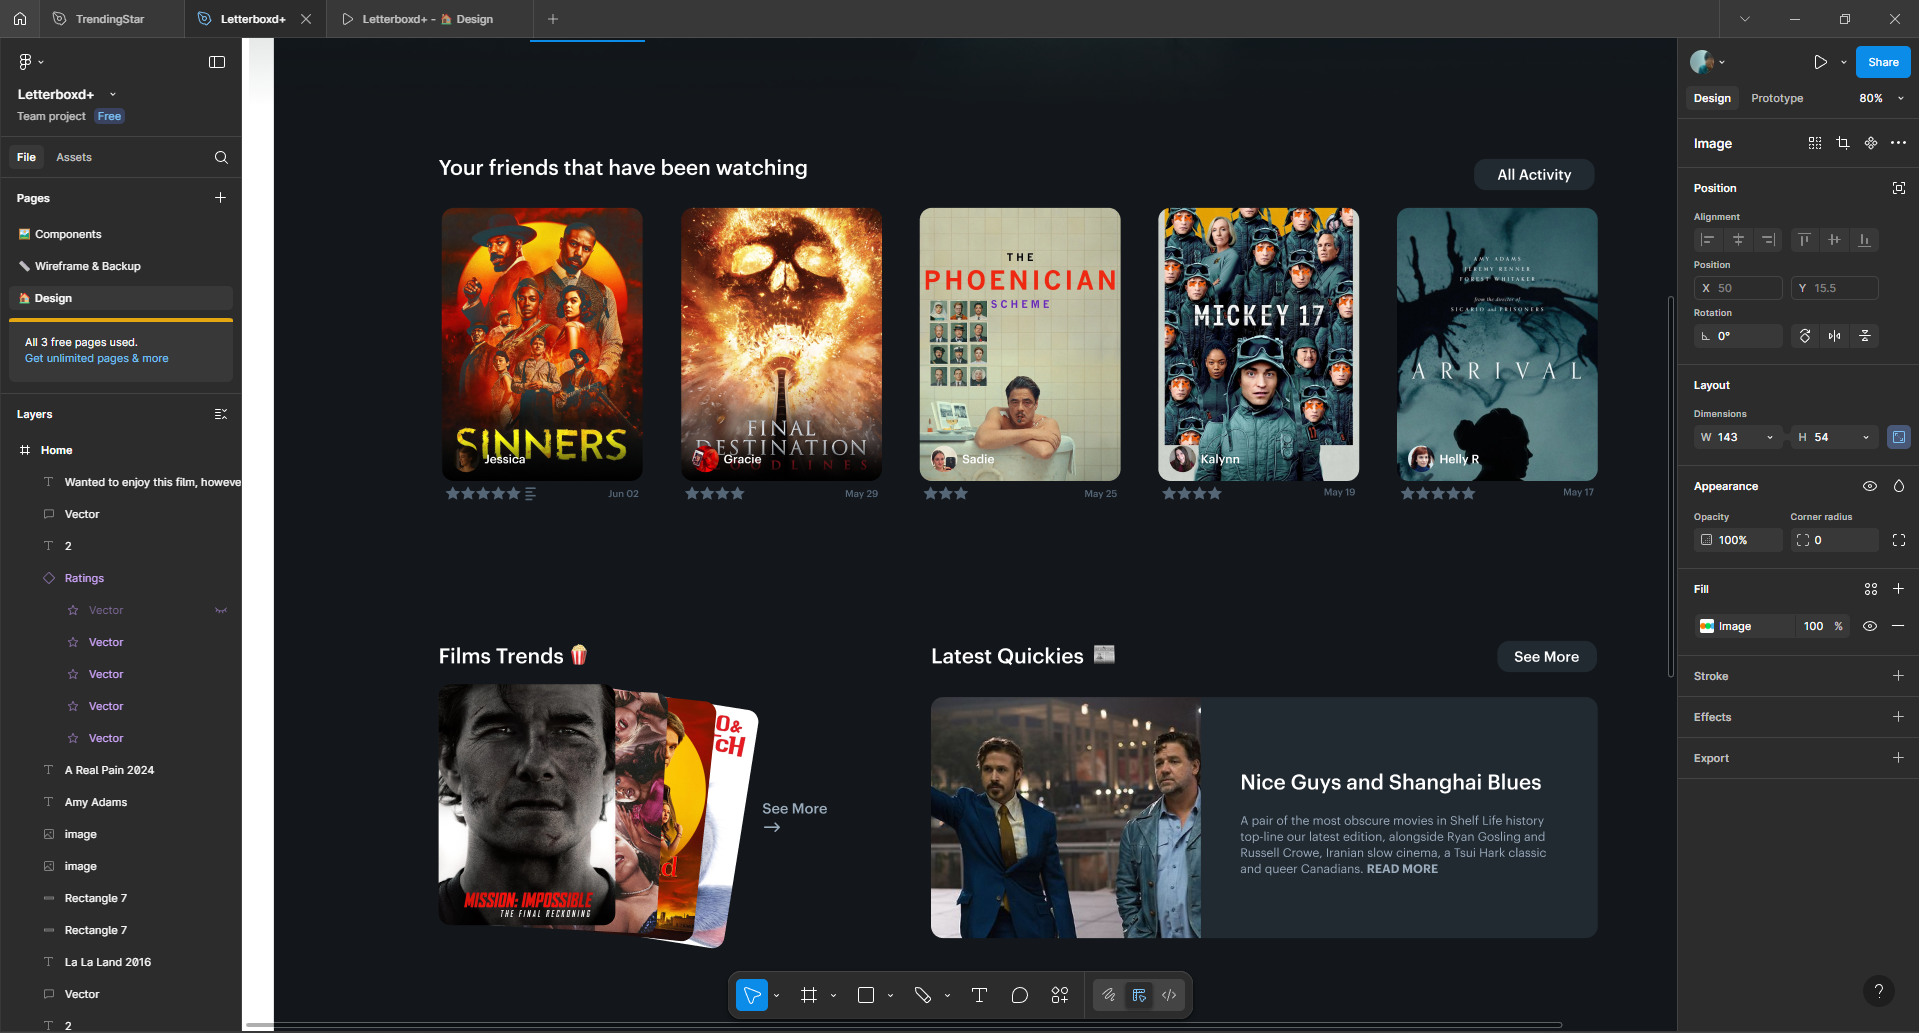1919x1033 pixels.
Task: Click the Image fill swatch
Action: 1707,626
